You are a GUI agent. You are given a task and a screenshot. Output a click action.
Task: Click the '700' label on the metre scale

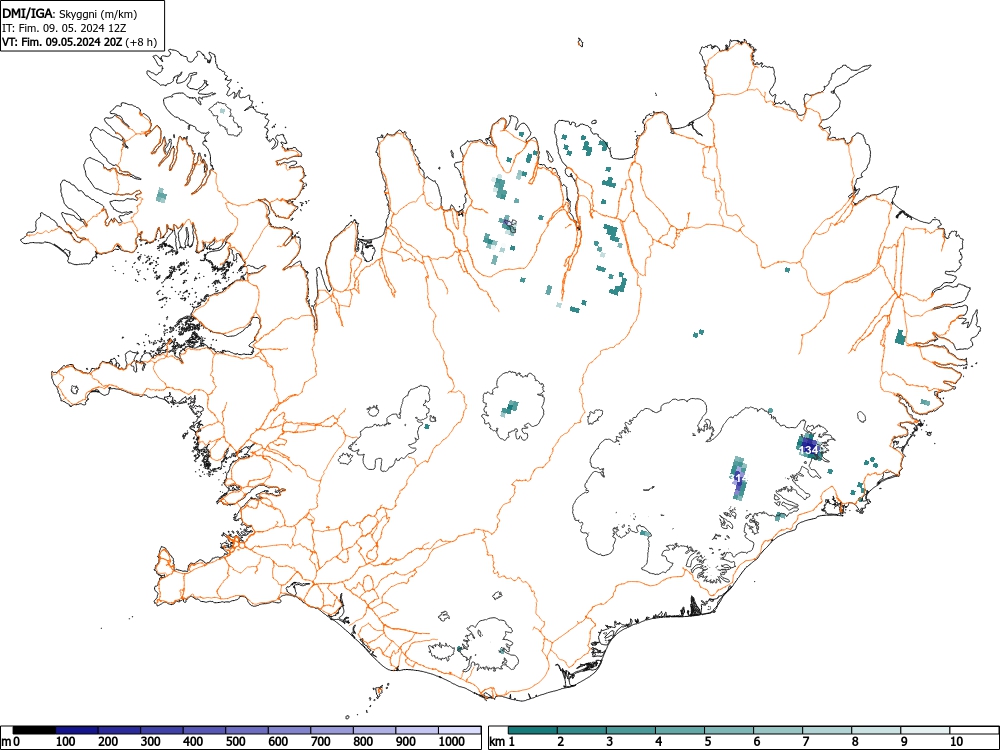click(320, 742)
